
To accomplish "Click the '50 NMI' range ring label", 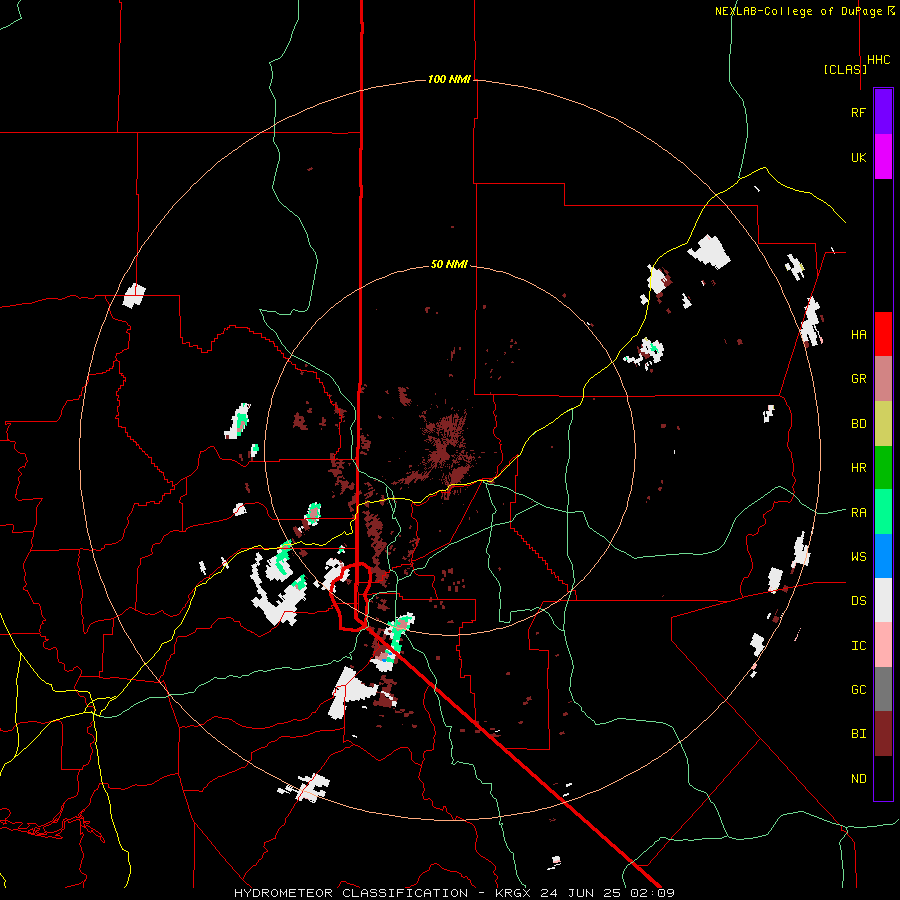I will point(449,264).
